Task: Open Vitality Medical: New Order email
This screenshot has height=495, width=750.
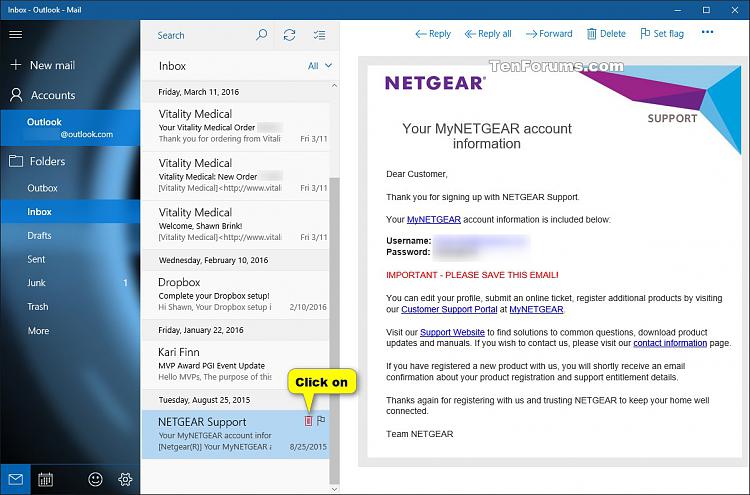Action: [235, 176]
